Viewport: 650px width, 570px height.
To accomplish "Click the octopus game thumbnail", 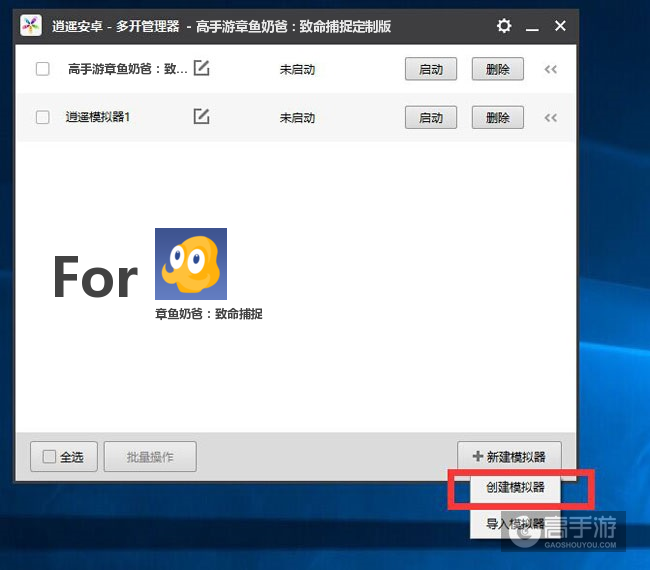I will [191, 264].
